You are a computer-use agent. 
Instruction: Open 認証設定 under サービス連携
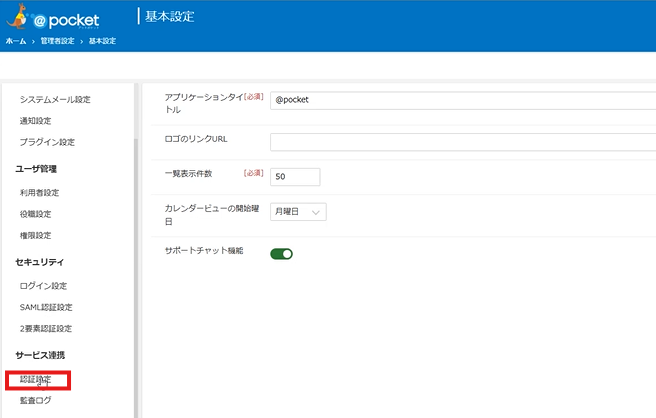36,380
